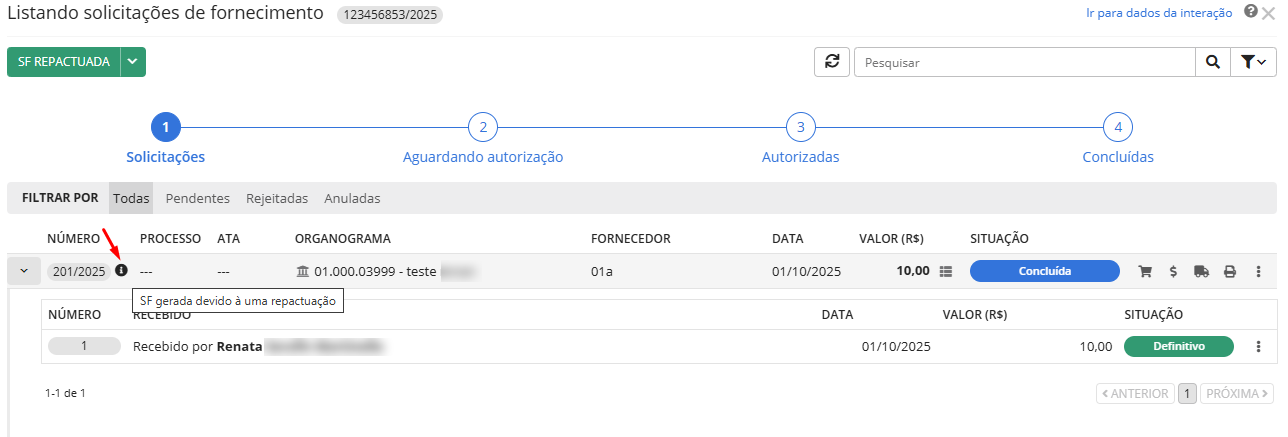Click the search magnifier icon
Viewport: 1288px width, 437px height.
point(1212,62)
